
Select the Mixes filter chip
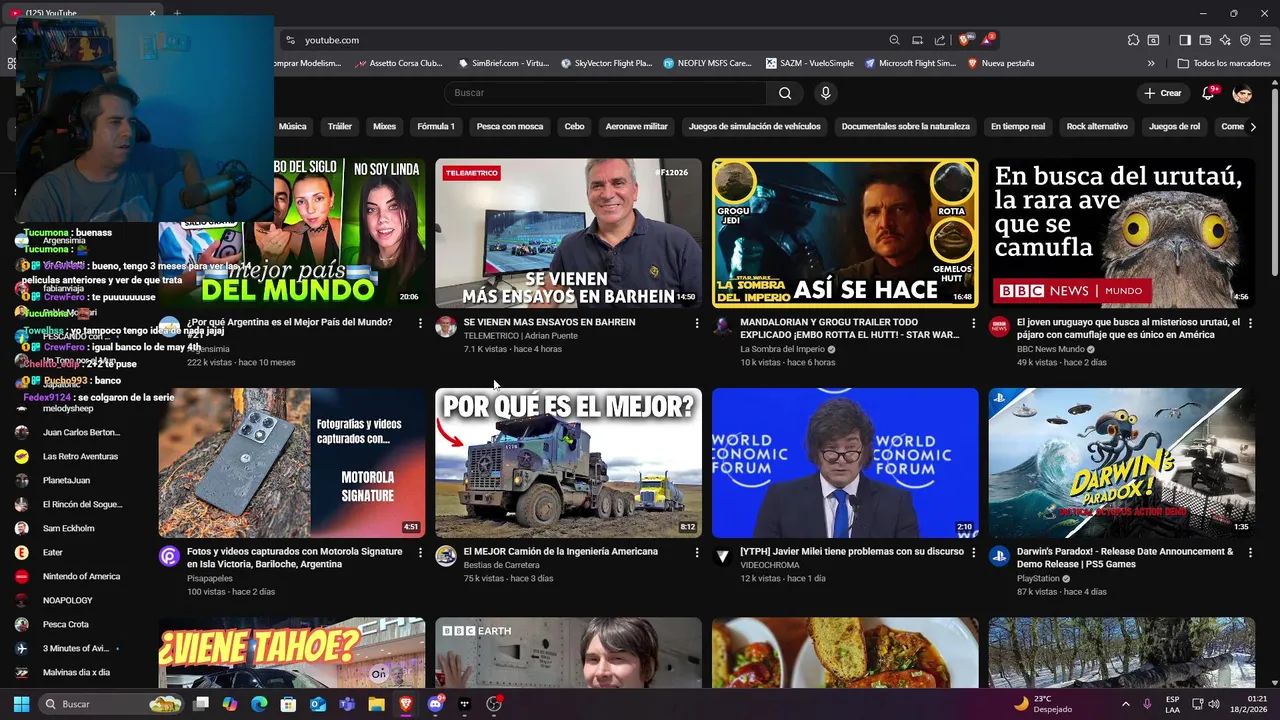[384, 126]
